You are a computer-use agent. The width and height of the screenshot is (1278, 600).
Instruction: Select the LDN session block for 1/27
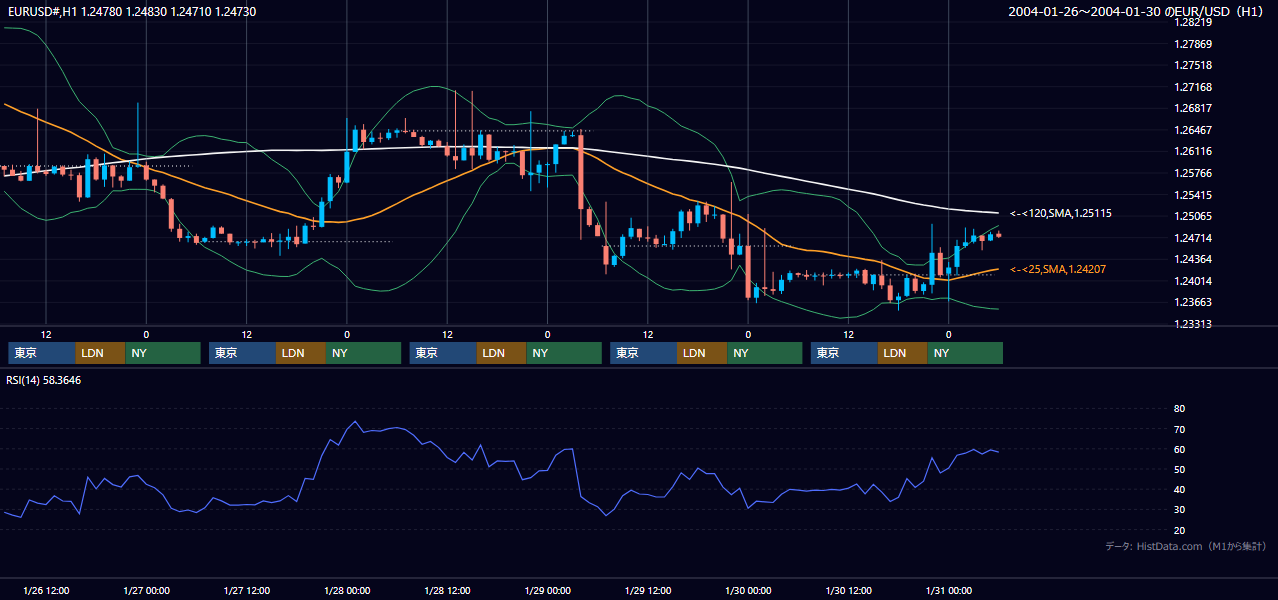(x=301, y=353)
